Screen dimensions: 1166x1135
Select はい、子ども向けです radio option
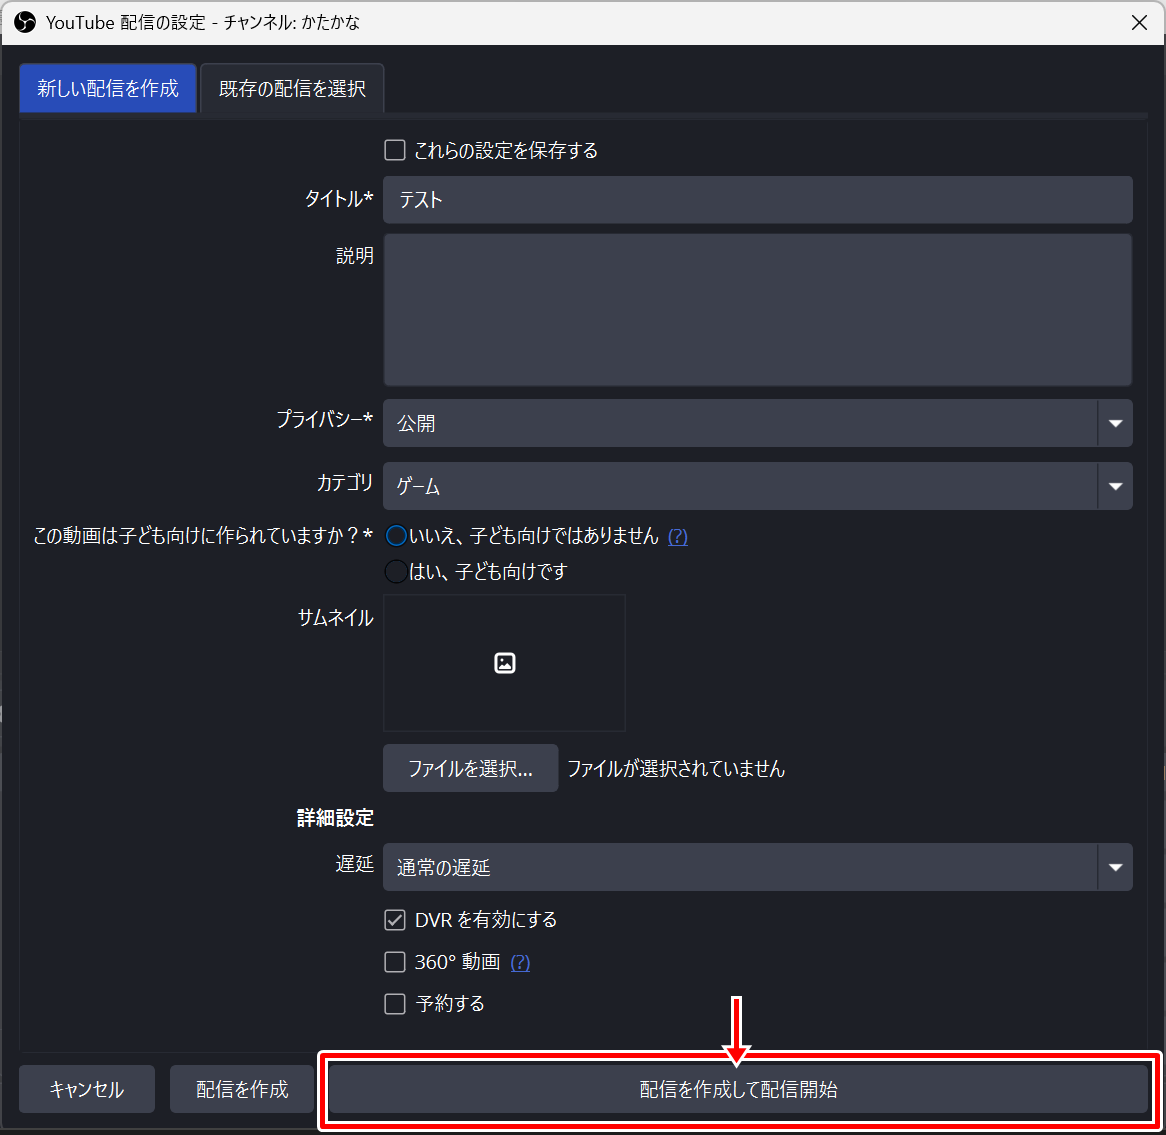396,572
